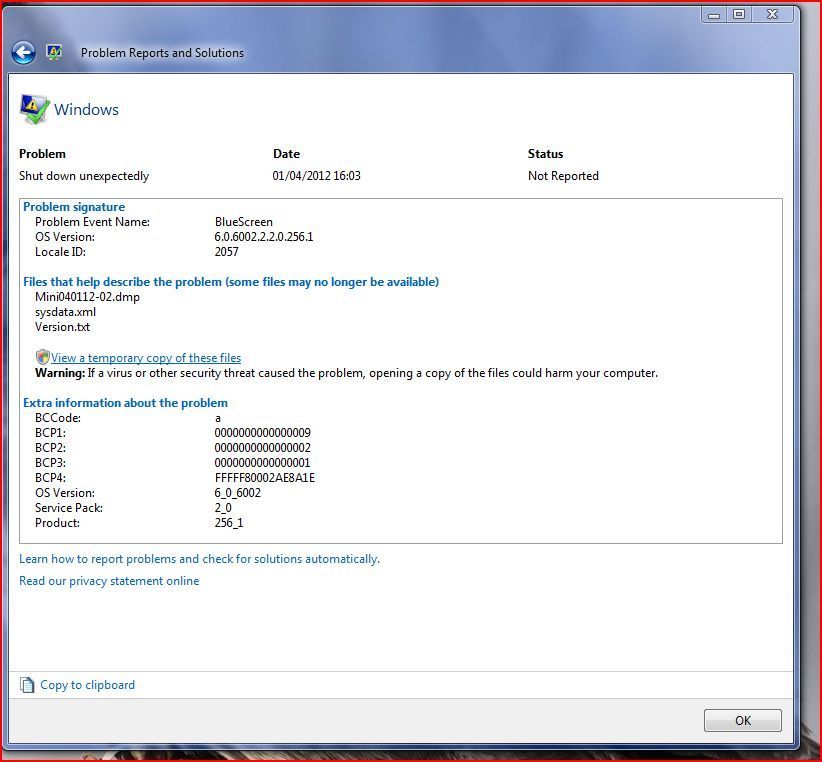Click OS version value 6.0.6002.2.2.0.256.1

point(264,237)
